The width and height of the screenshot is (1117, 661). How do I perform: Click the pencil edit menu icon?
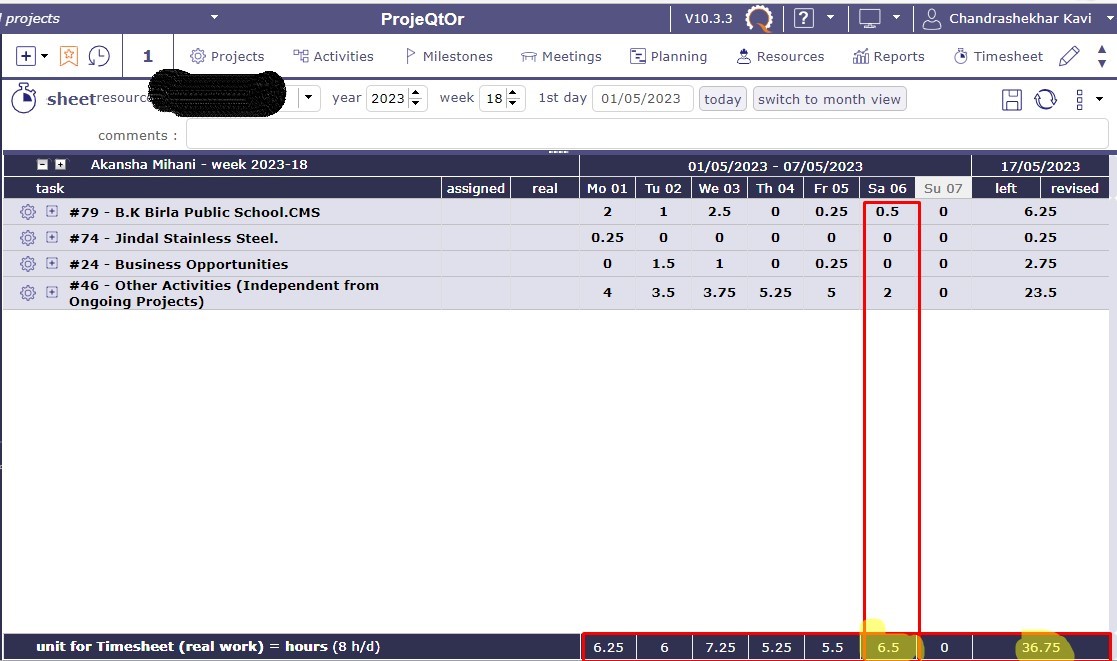(x=1069, y=56)
